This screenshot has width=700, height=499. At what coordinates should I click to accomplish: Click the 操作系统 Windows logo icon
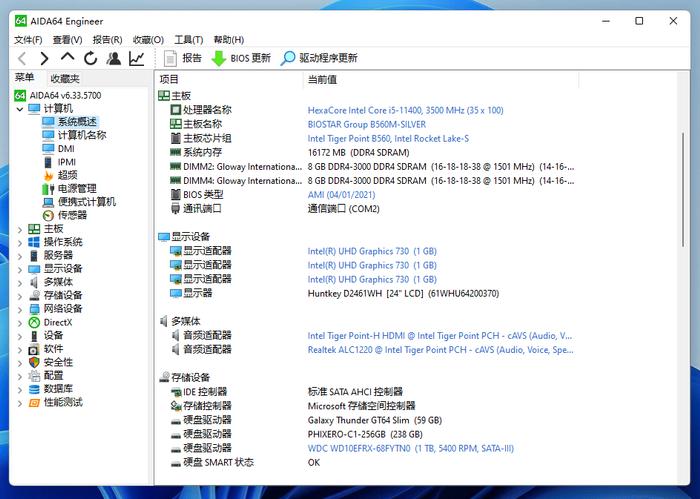33,242
